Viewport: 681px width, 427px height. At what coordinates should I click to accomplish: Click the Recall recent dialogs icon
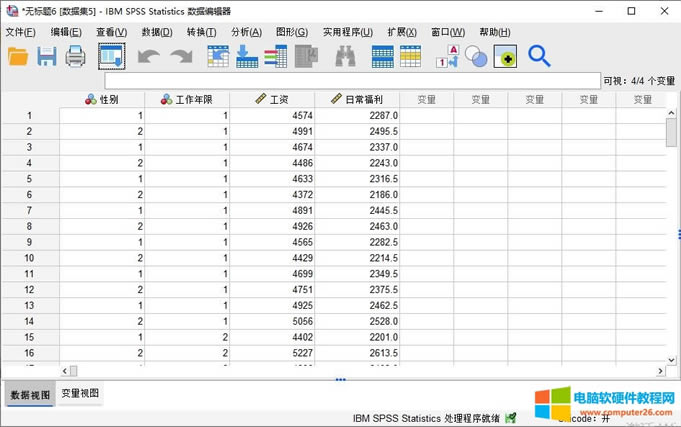(112, 57)
